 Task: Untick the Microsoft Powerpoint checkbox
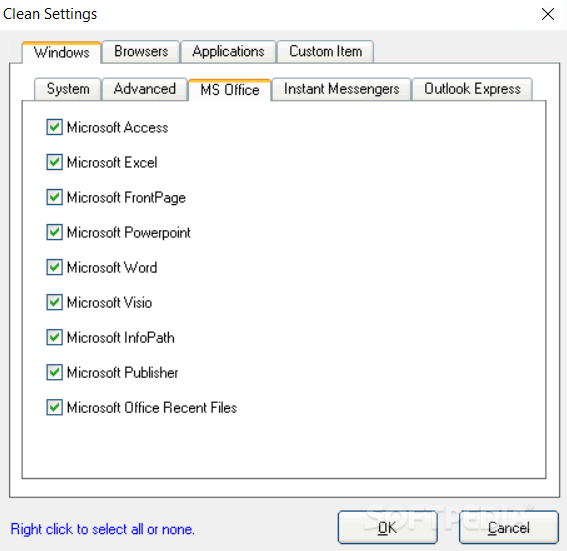54,232
